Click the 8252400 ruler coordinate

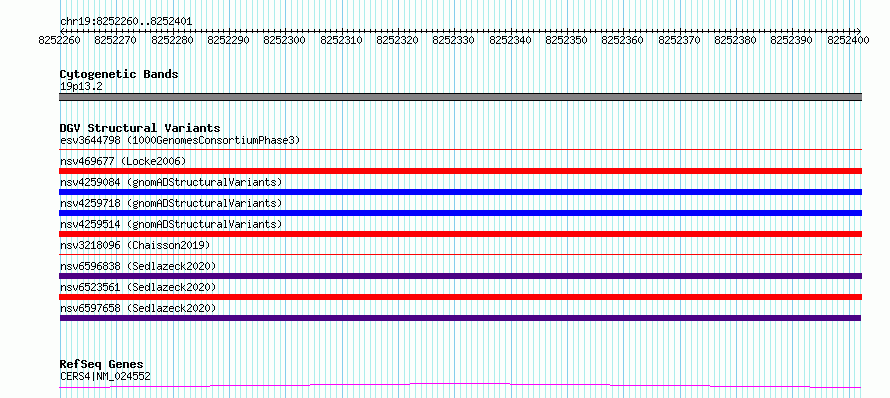848,40
